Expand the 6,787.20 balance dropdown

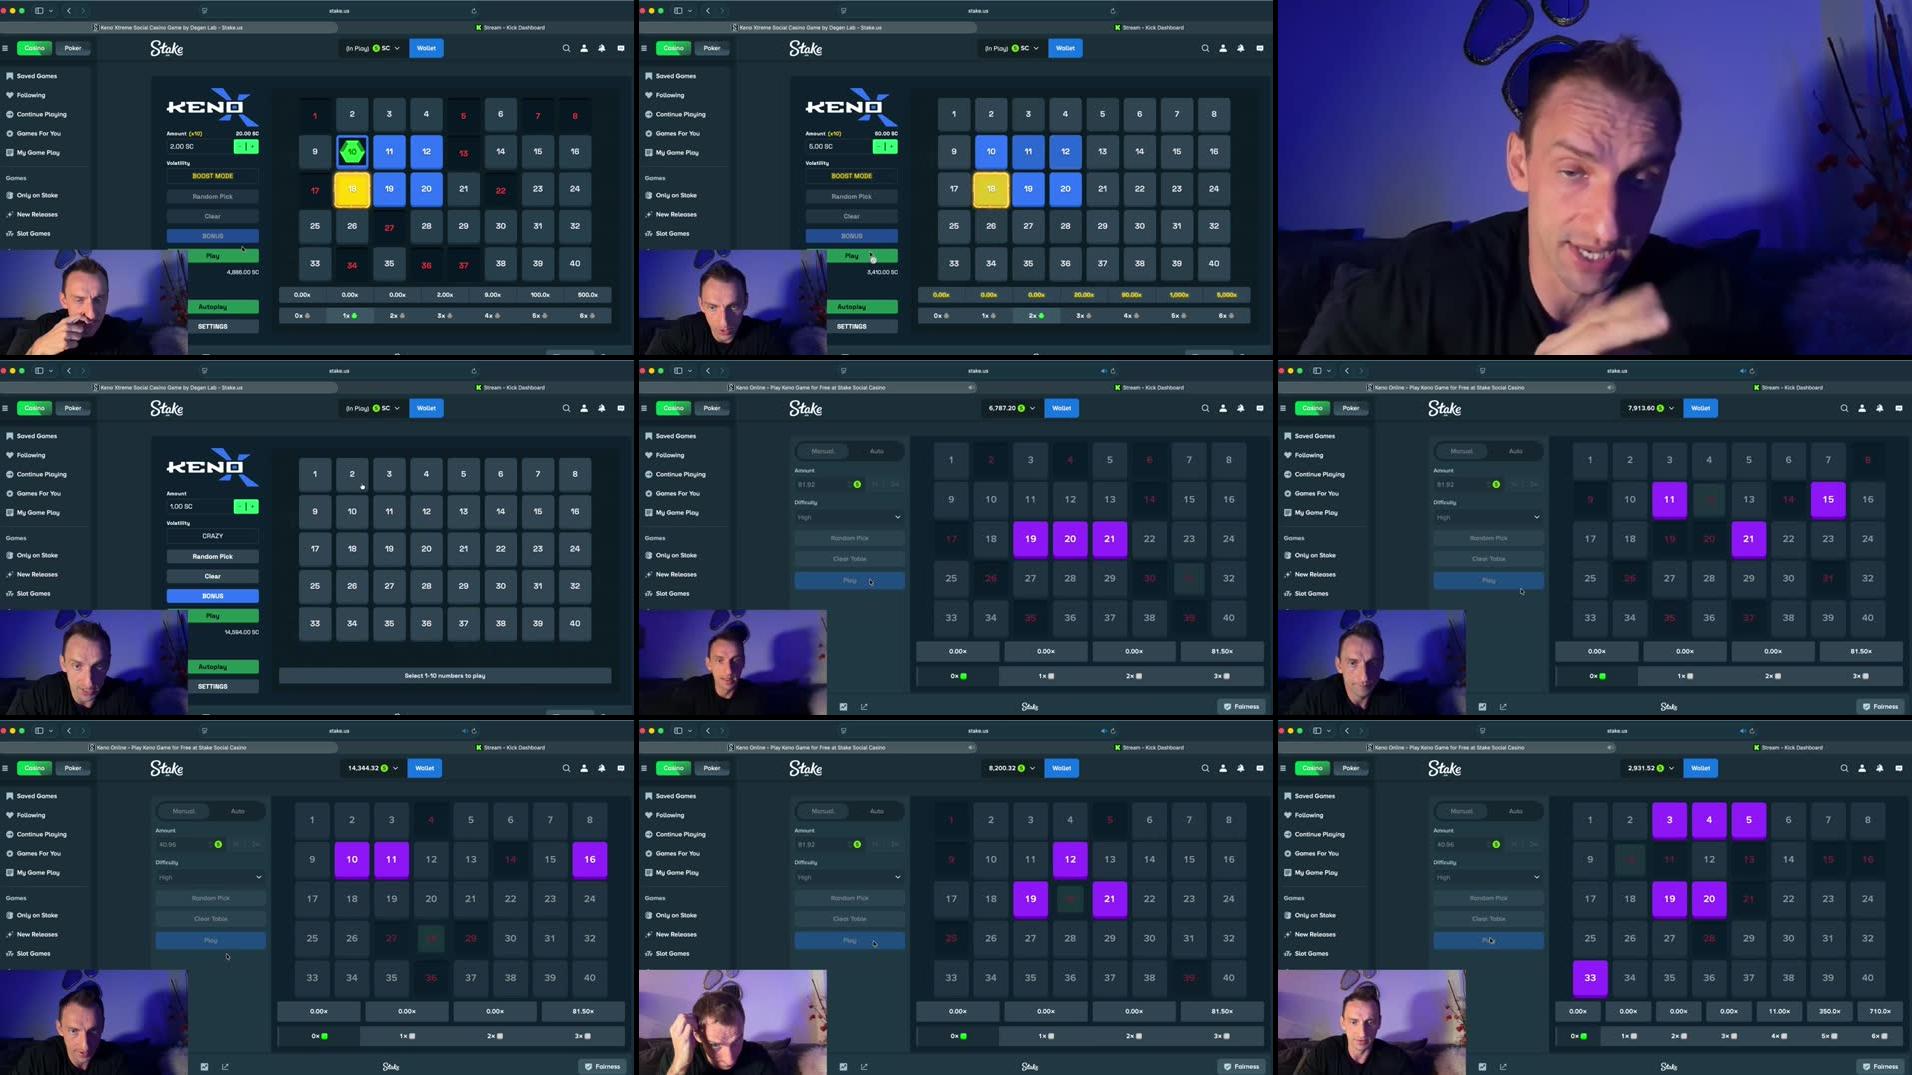(x=1032, y=408)
